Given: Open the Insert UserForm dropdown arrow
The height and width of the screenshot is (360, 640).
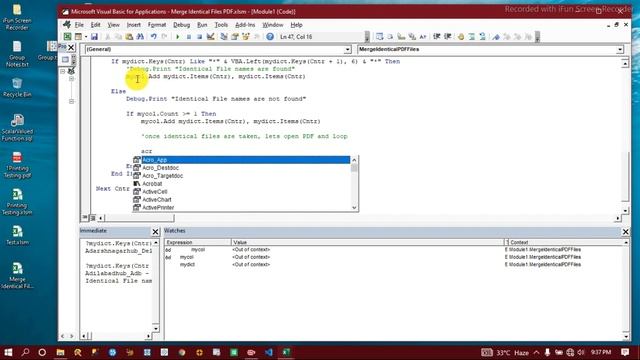Looking at the screenshot, I should point(86,37).
